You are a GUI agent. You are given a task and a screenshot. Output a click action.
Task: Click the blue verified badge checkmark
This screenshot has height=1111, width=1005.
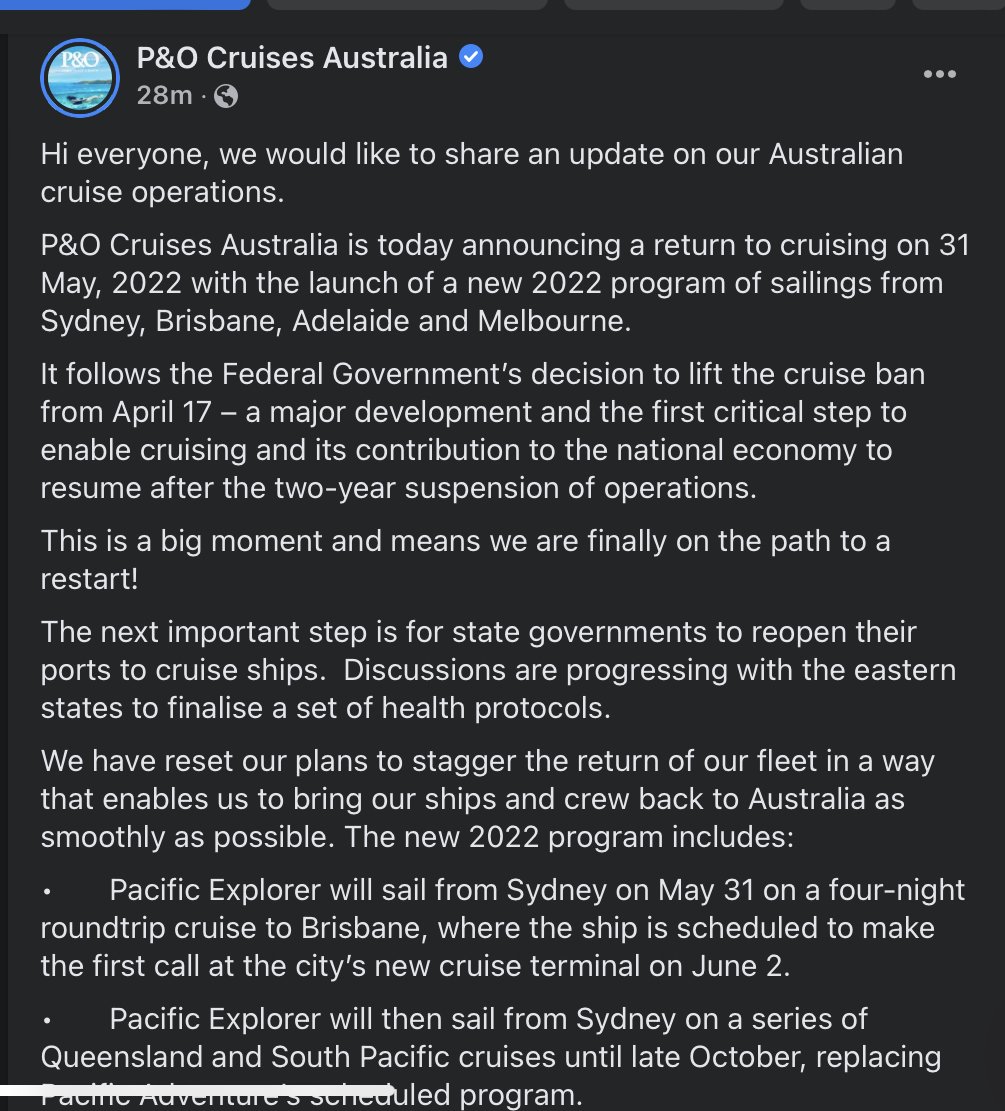tap(471, 56)
